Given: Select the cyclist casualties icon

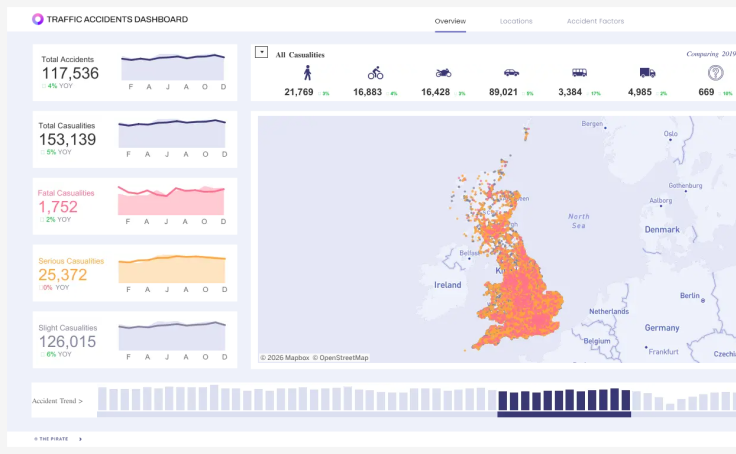Looking at the screenshot, I should pos(375,73).
